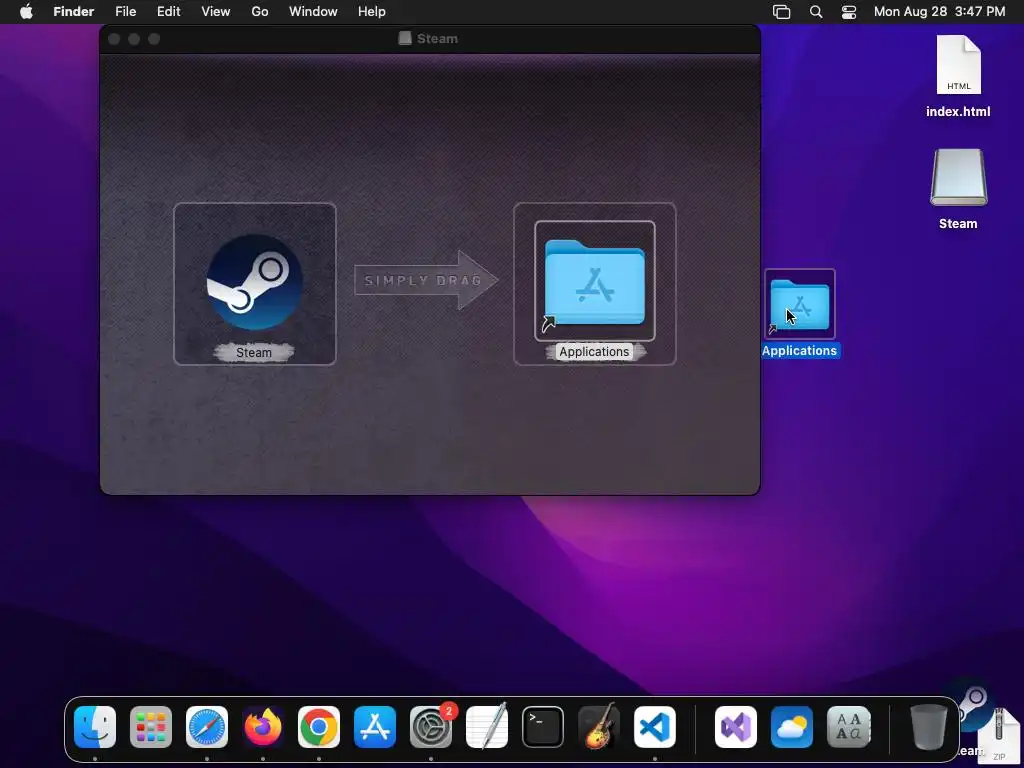Click the Steam disk label on the desktop
Image resolution: width=1024 pixels, height=768 pixels.
[x=958, y=223]
